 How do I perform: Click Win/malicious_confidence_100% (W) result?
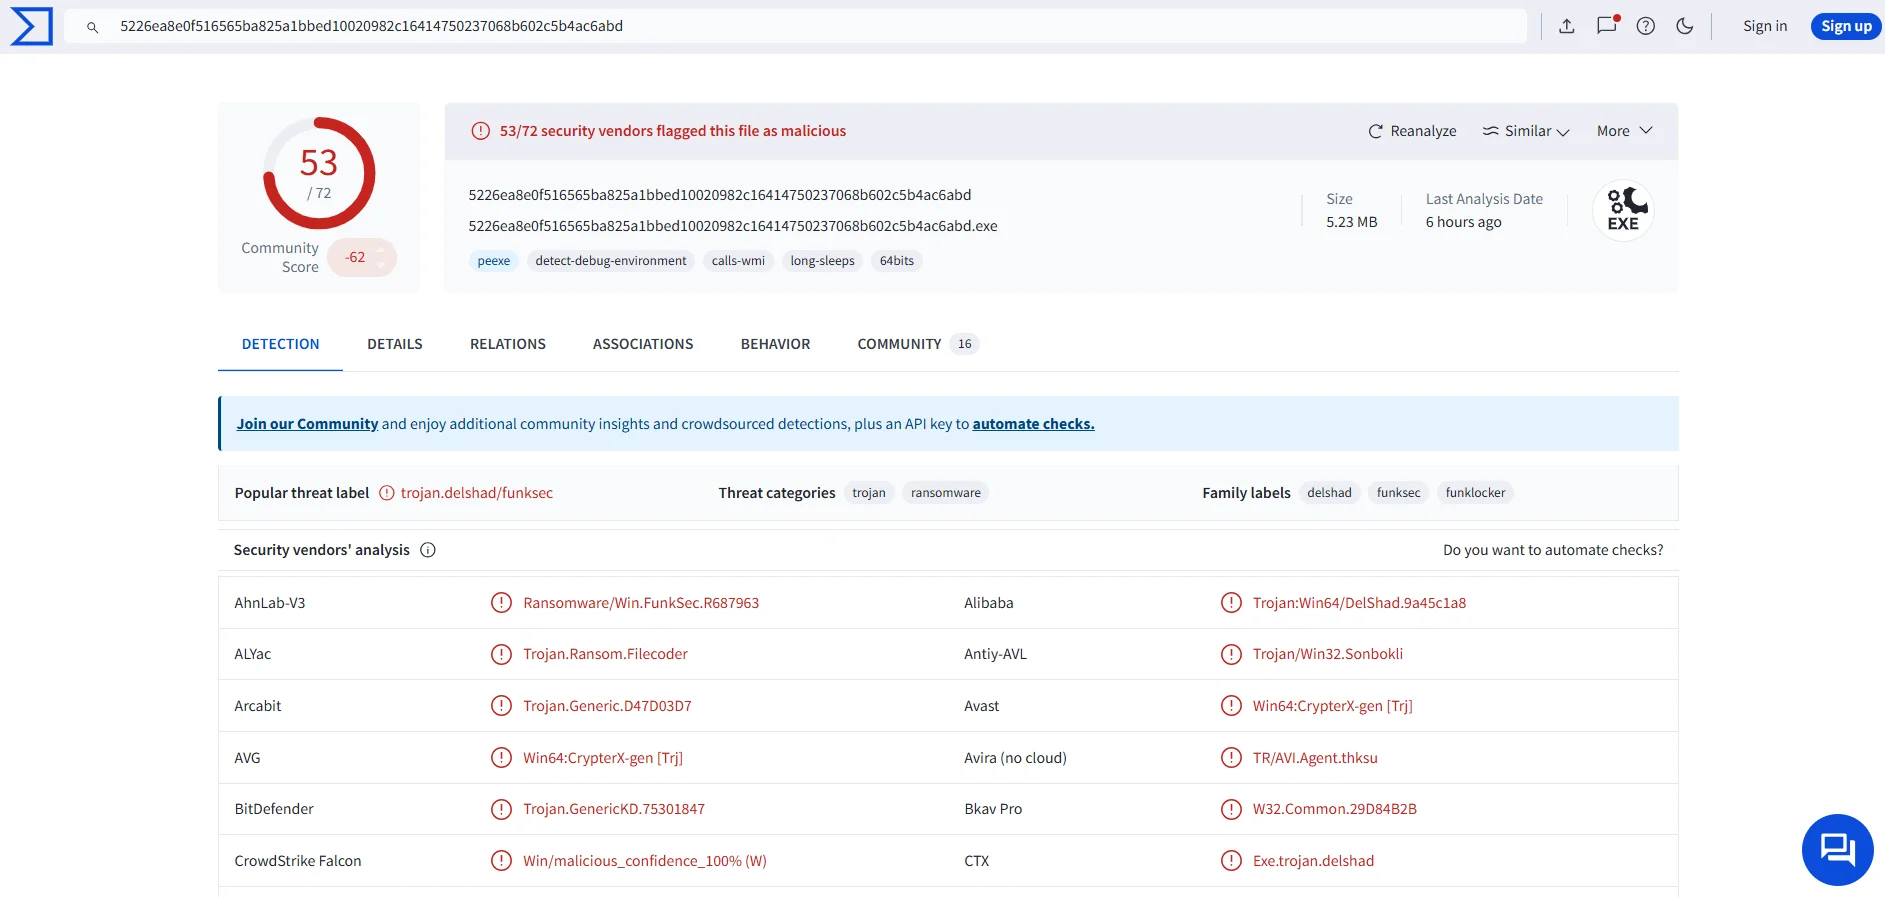point(645,861)
